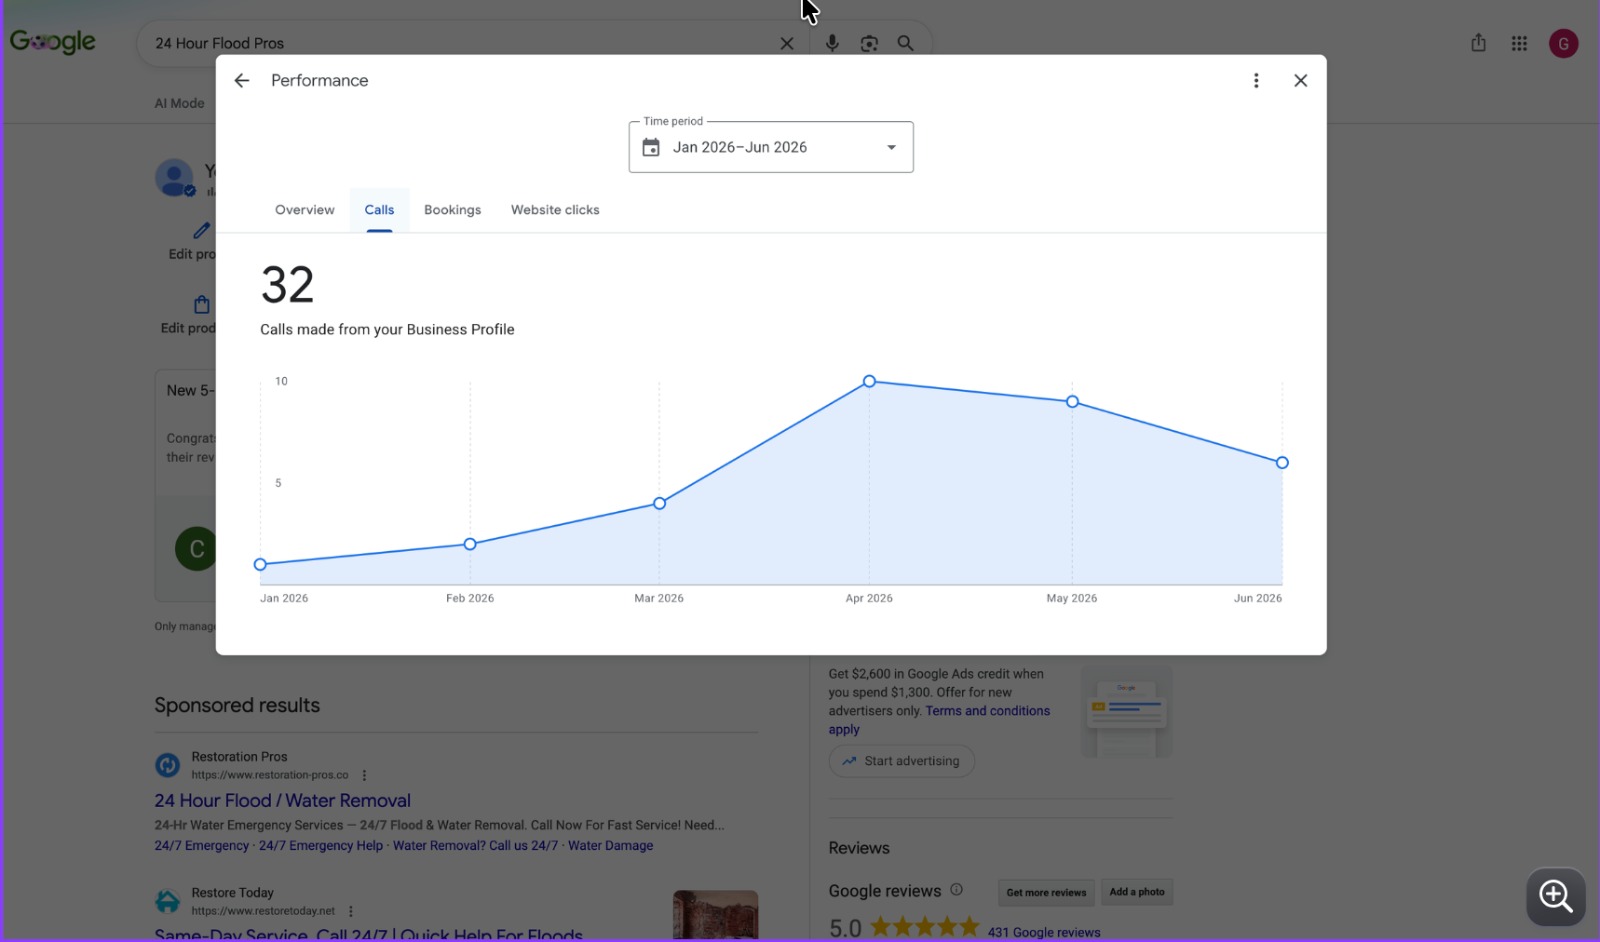1600x942 pixels.
Task: Go back with the Performance arrow
Action: coord(242,81)
